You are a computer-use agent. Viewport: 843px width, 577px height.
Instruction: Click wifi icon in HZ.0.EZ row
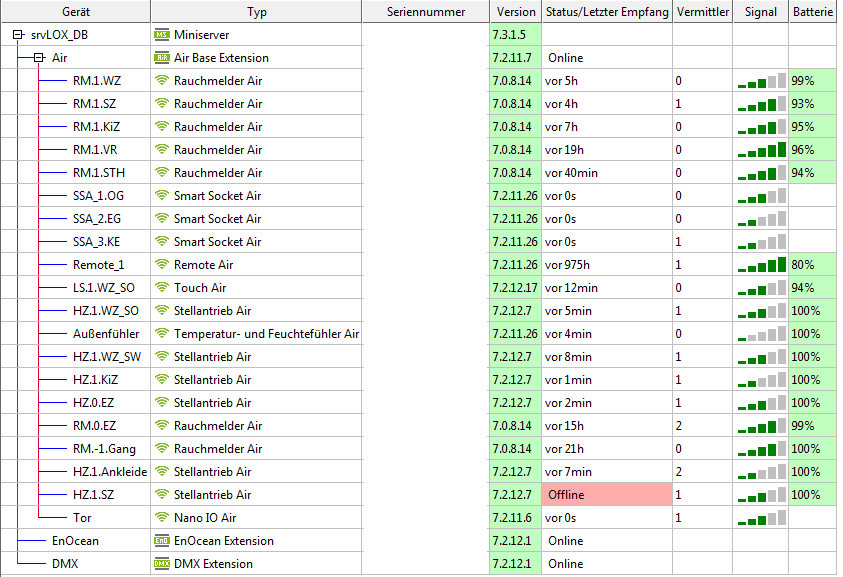162,403
